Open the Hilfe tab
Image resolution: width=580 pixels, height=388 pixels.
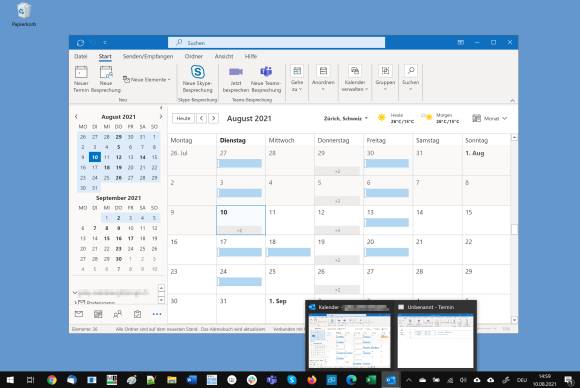(251, 56)
